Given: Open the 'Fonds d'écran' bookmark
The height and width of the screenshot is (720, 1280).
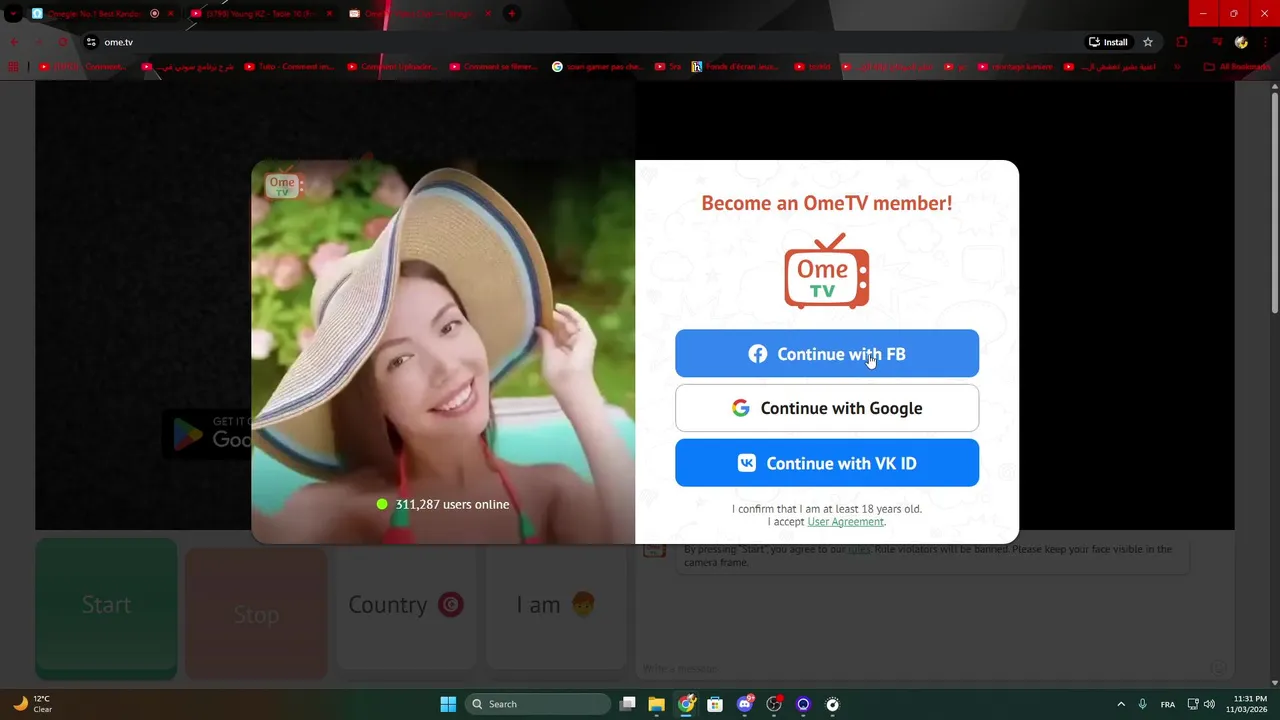Looking at the screenshot, I should [x=735, y=67].
